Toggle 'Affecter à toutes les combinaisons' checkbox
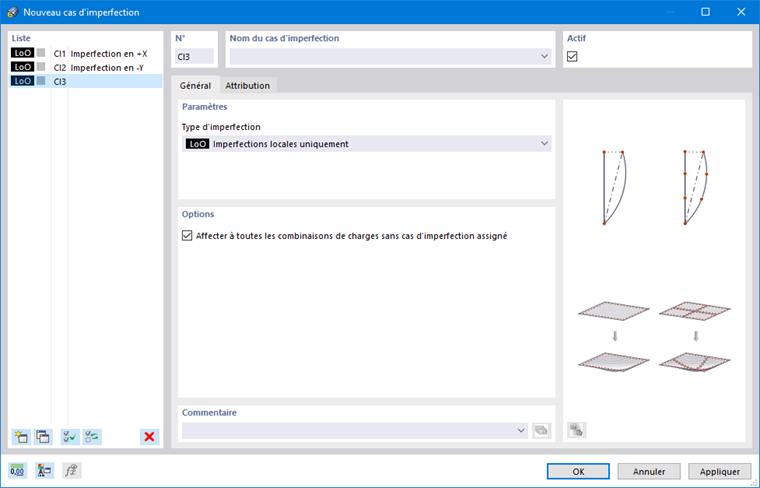Image resolution: width=760 pixels, height=488 pixels. [x=187, y=236]
